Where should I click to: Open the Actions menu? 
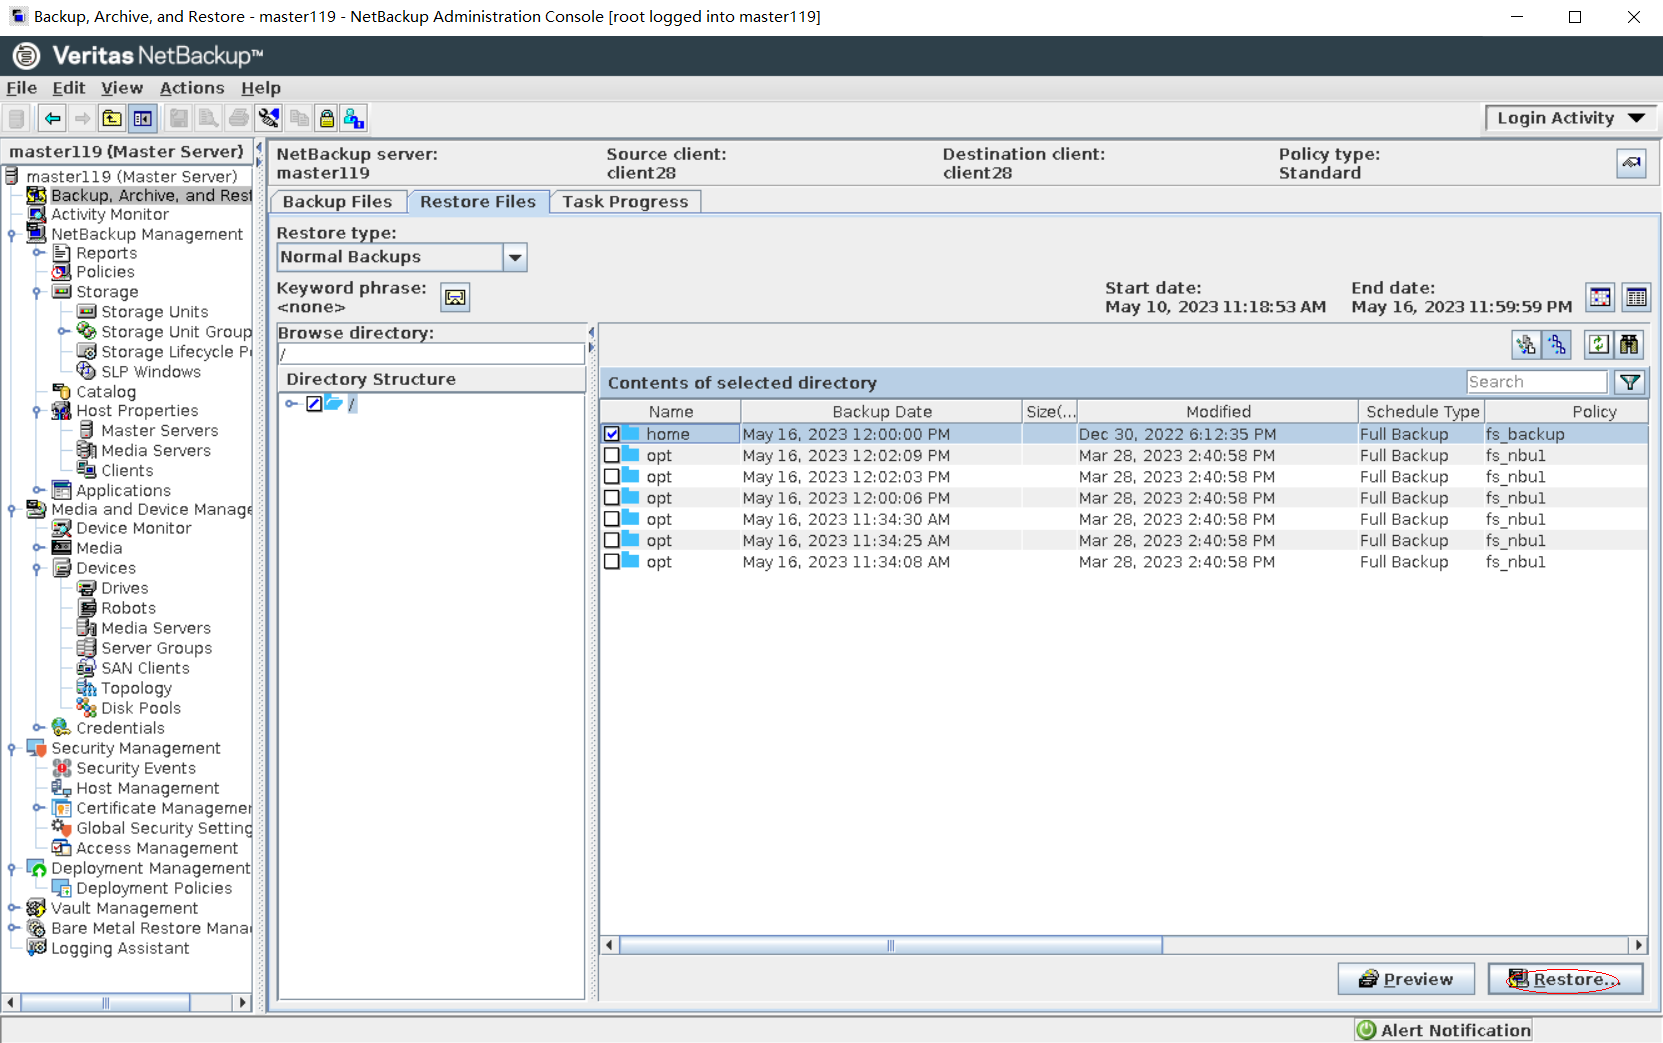[192, 88]
